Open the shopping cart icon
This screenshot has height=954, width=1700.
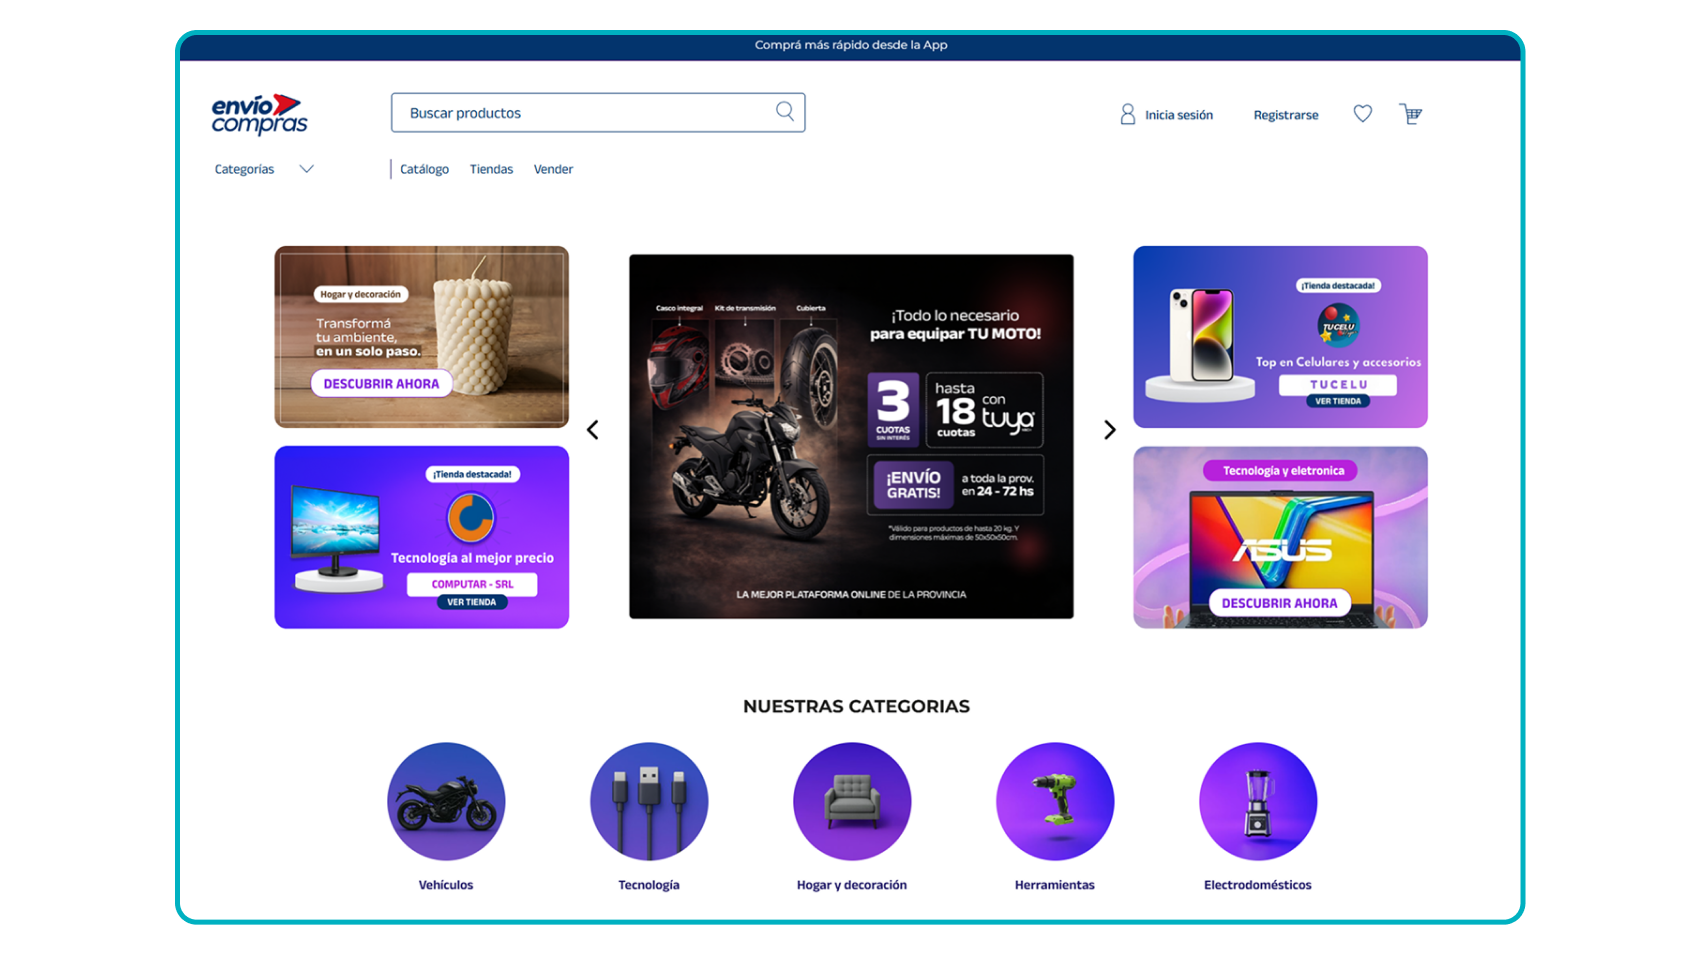pyautogui.click(x=1410, y=114)
